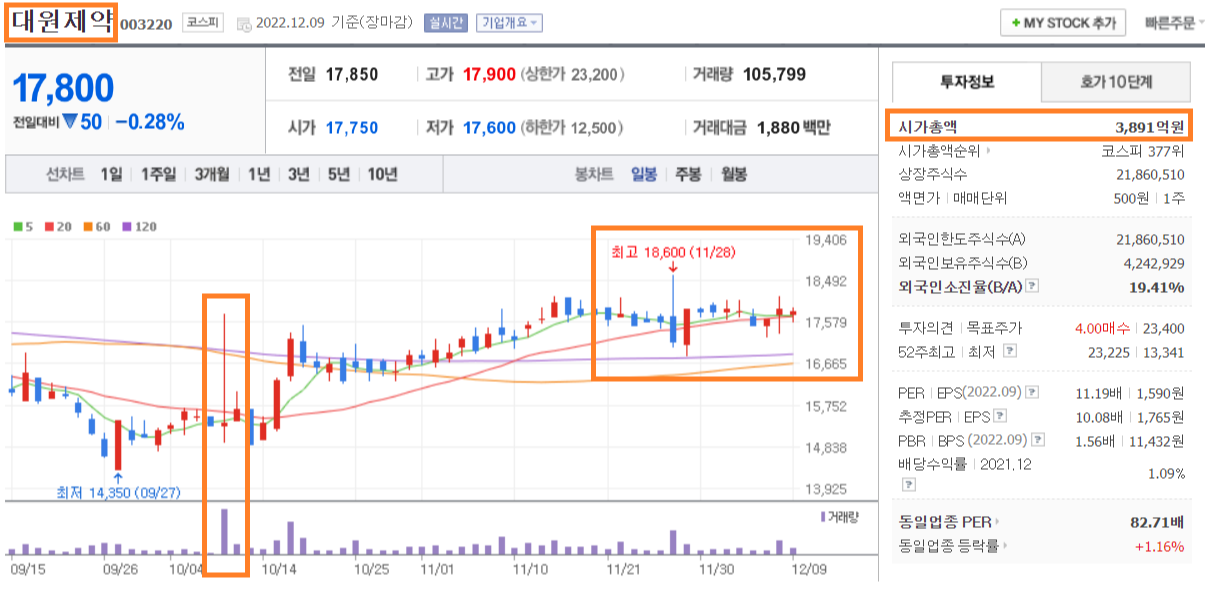The width and height of the screenshot is (1205, 589).
Task: Click the 거래량 volume legend marker
Action: point(822,516)
